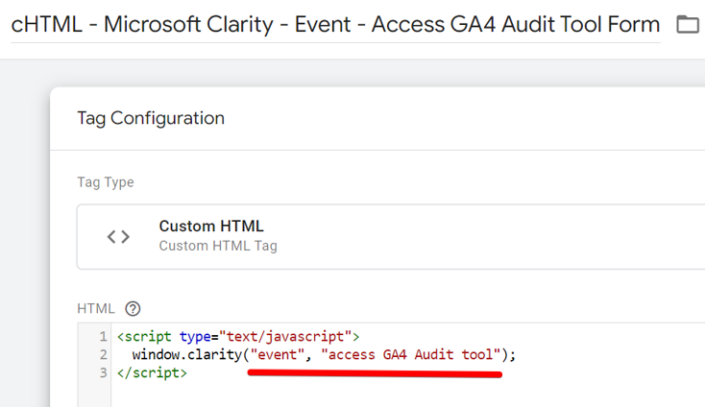This screenshot has height=407, width=705.
Task: Click code line 2 window.clarity call
Action: (324, 354)
